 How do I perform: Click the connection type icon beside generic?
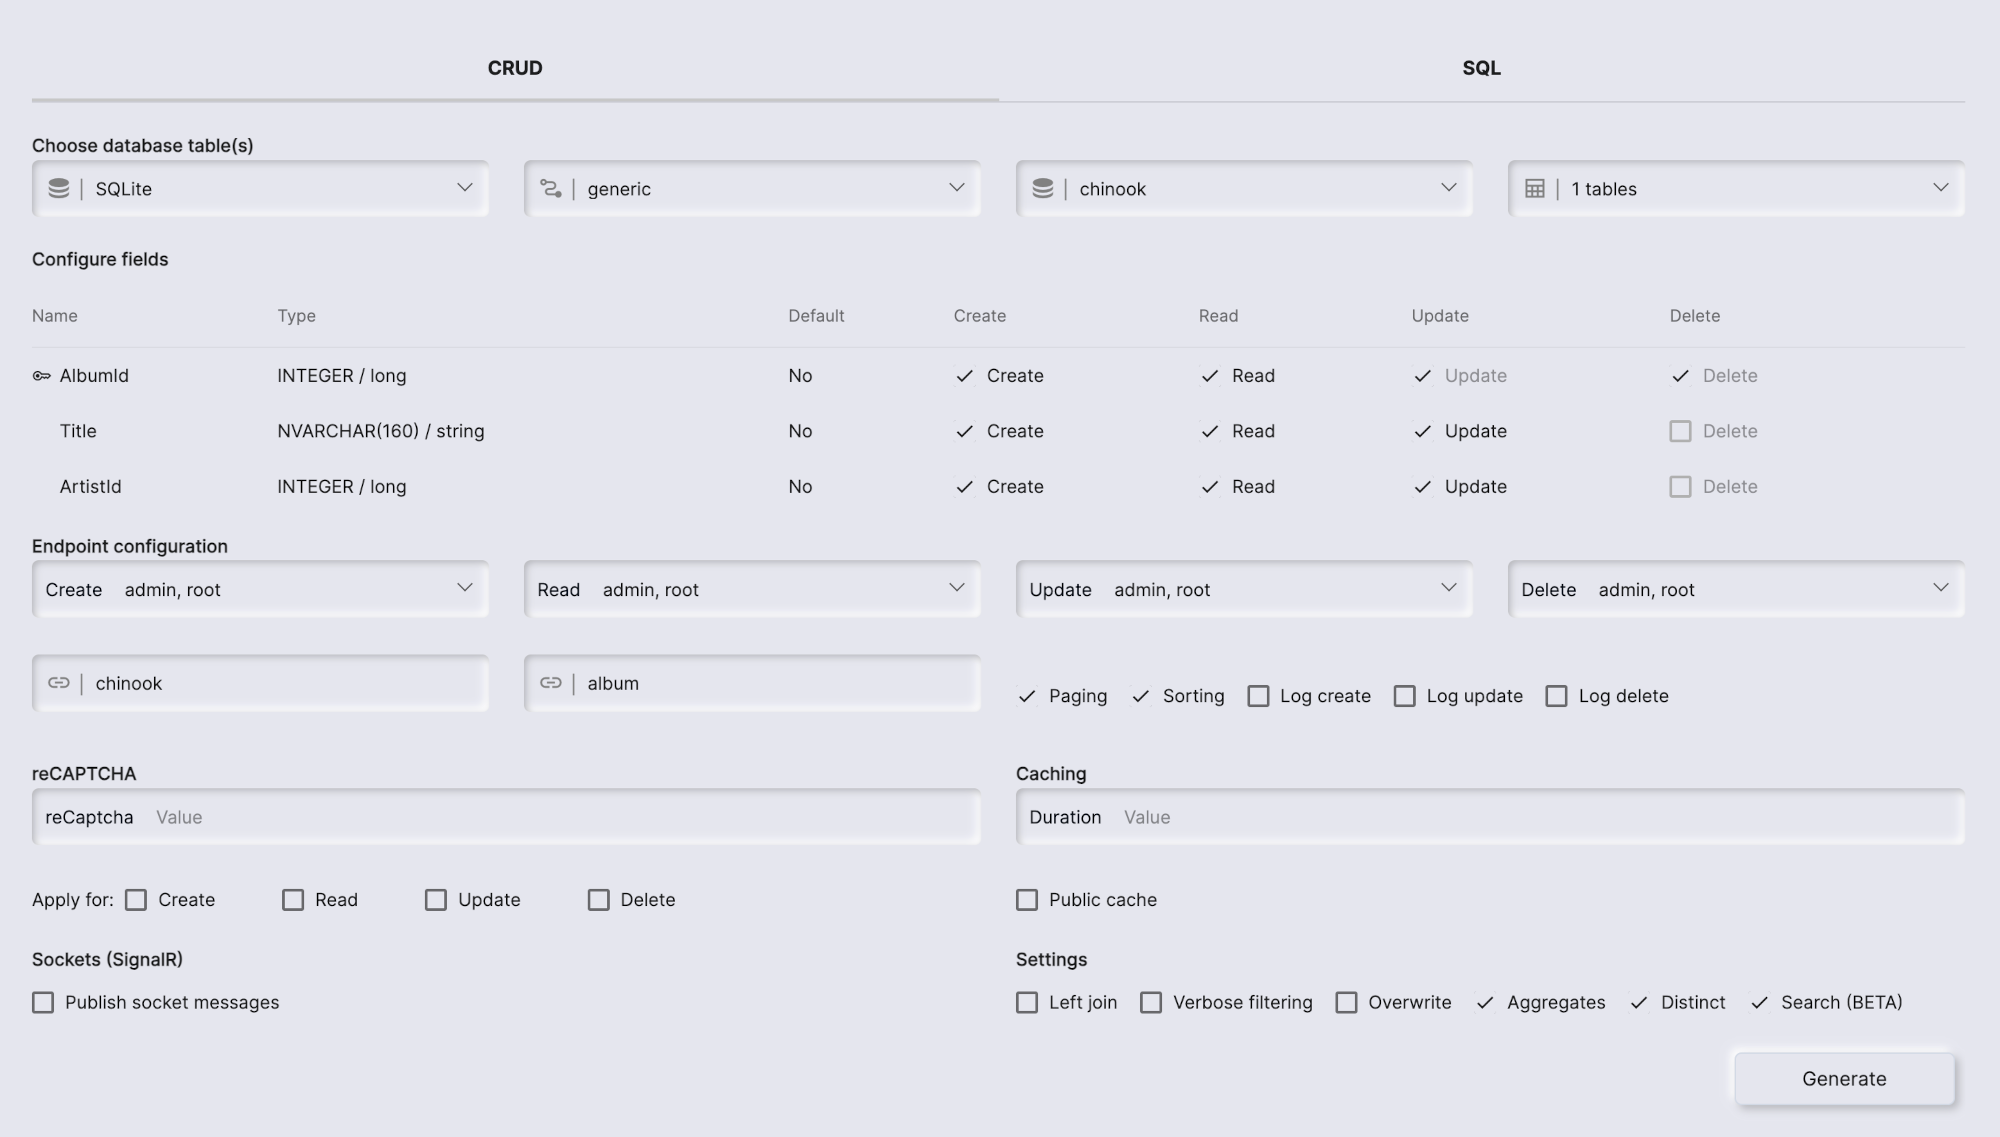[x=552, y=188]
